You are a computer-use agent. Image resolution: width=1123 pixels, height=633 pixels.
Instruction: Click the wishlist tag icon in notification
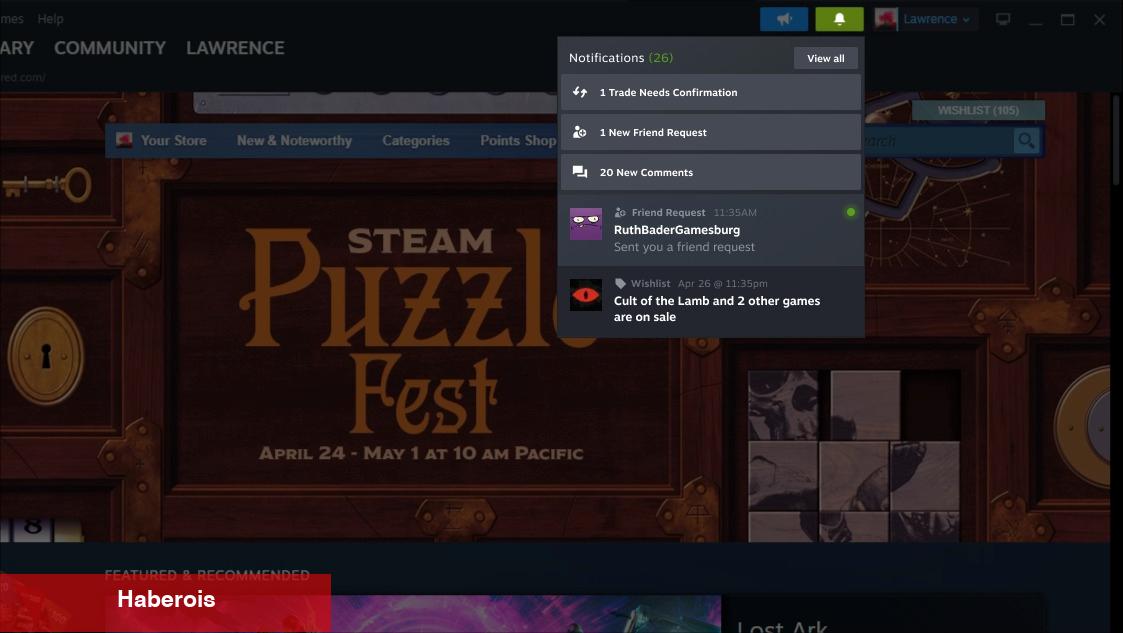click(620, 284)
